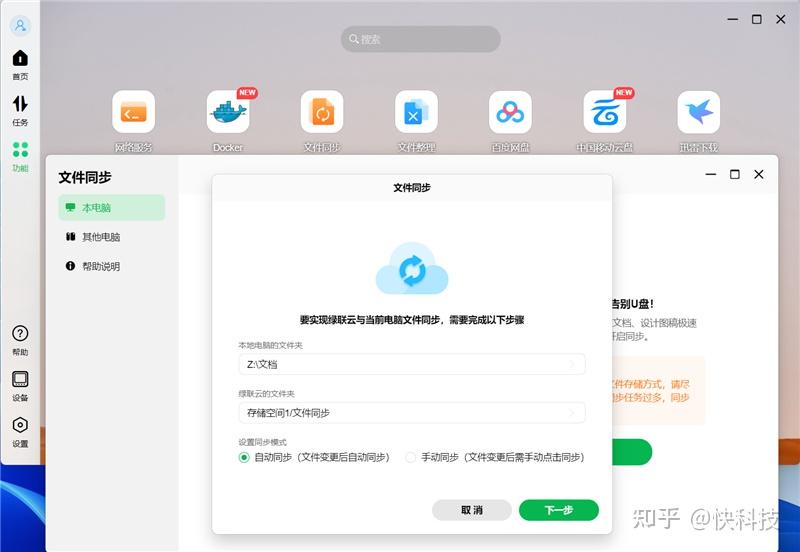Choose cloud folder 存储空间1/文件同步
Viewport: 800px width, 552px height.
pyautogui.click(x=412, y=413)
